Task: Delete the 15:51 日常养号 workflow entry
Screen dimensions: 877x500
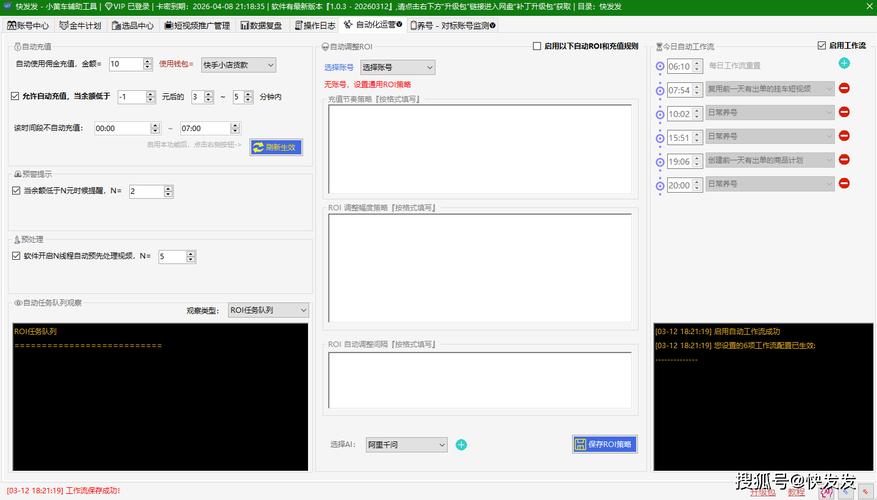Action: pyautogui.click(x=844, y=136)
